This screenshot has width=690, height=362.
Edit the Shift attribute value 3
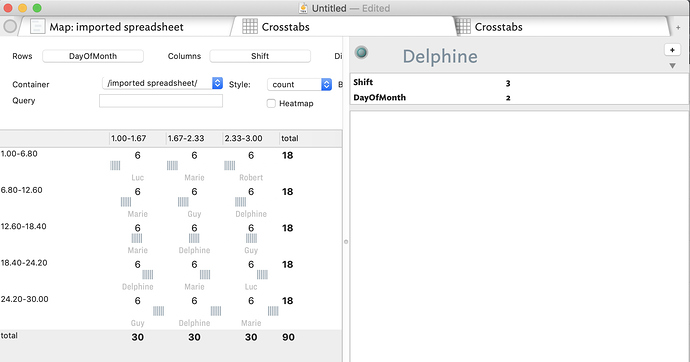[508, 83]
